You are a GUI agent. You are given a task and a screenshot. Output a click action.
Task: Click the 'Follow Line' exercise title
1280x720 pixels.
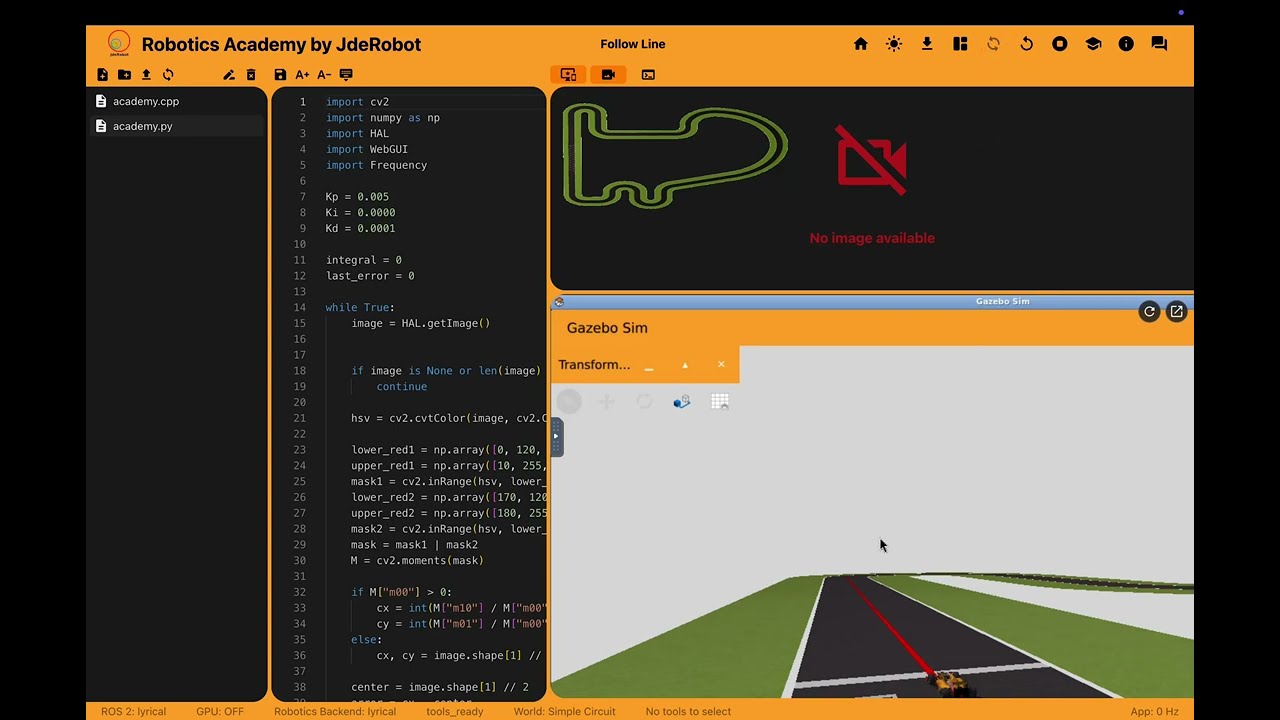coord(633,44)
